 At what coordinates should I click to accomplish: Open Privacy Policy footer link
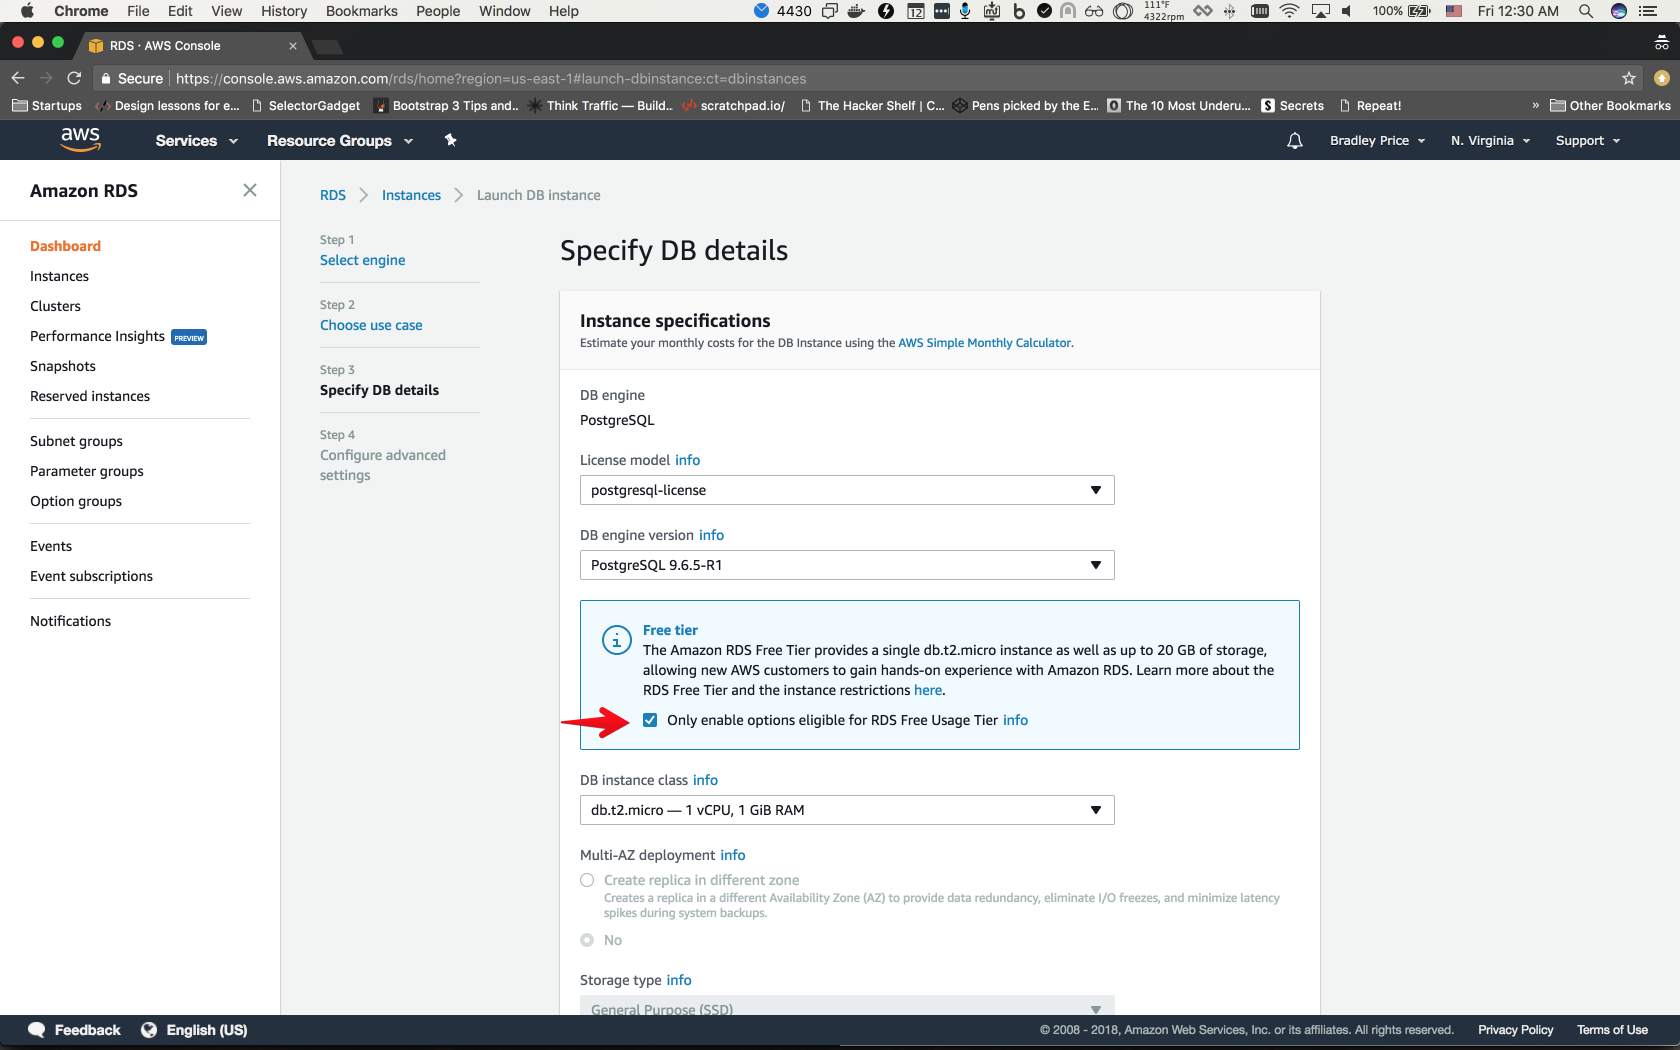[1515, 1030]
